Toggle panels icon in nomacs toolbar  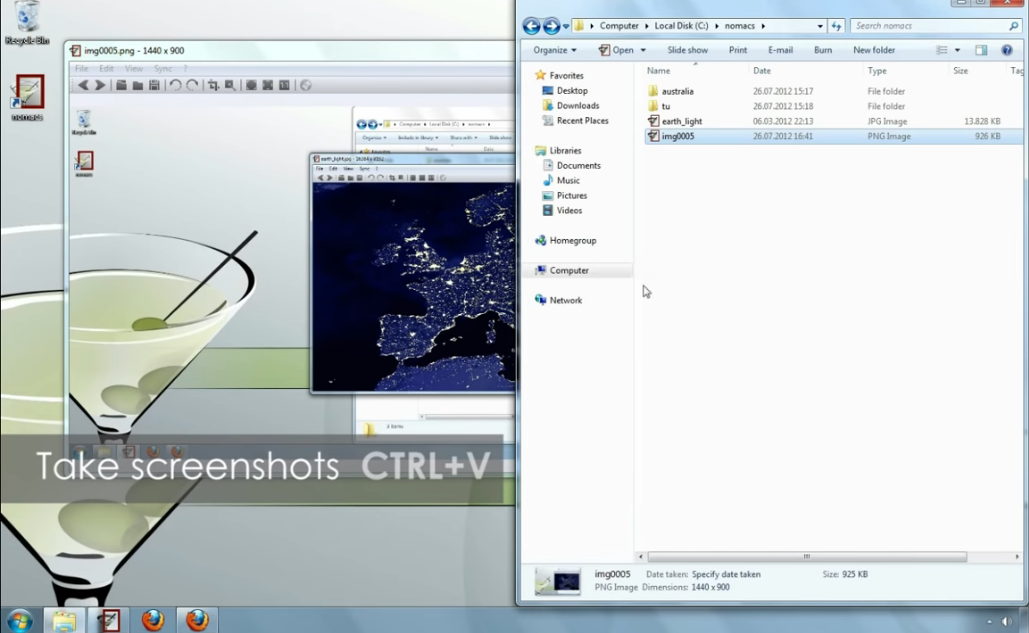[x=251, y=85]
